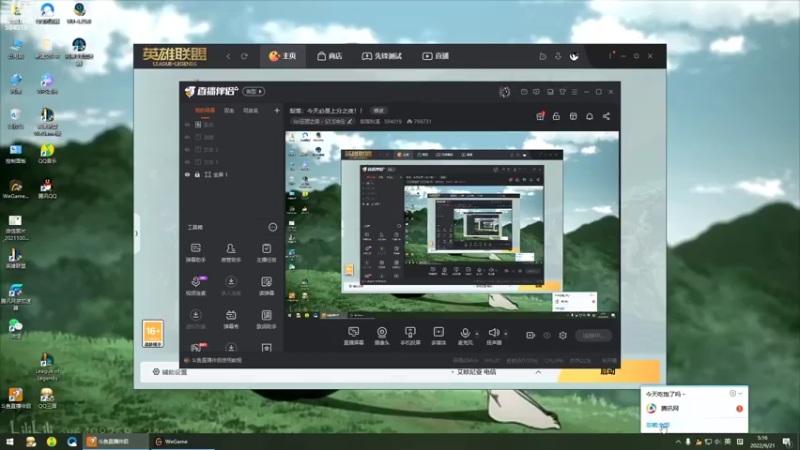Open the gift box icon with red badge

(540, 116)
